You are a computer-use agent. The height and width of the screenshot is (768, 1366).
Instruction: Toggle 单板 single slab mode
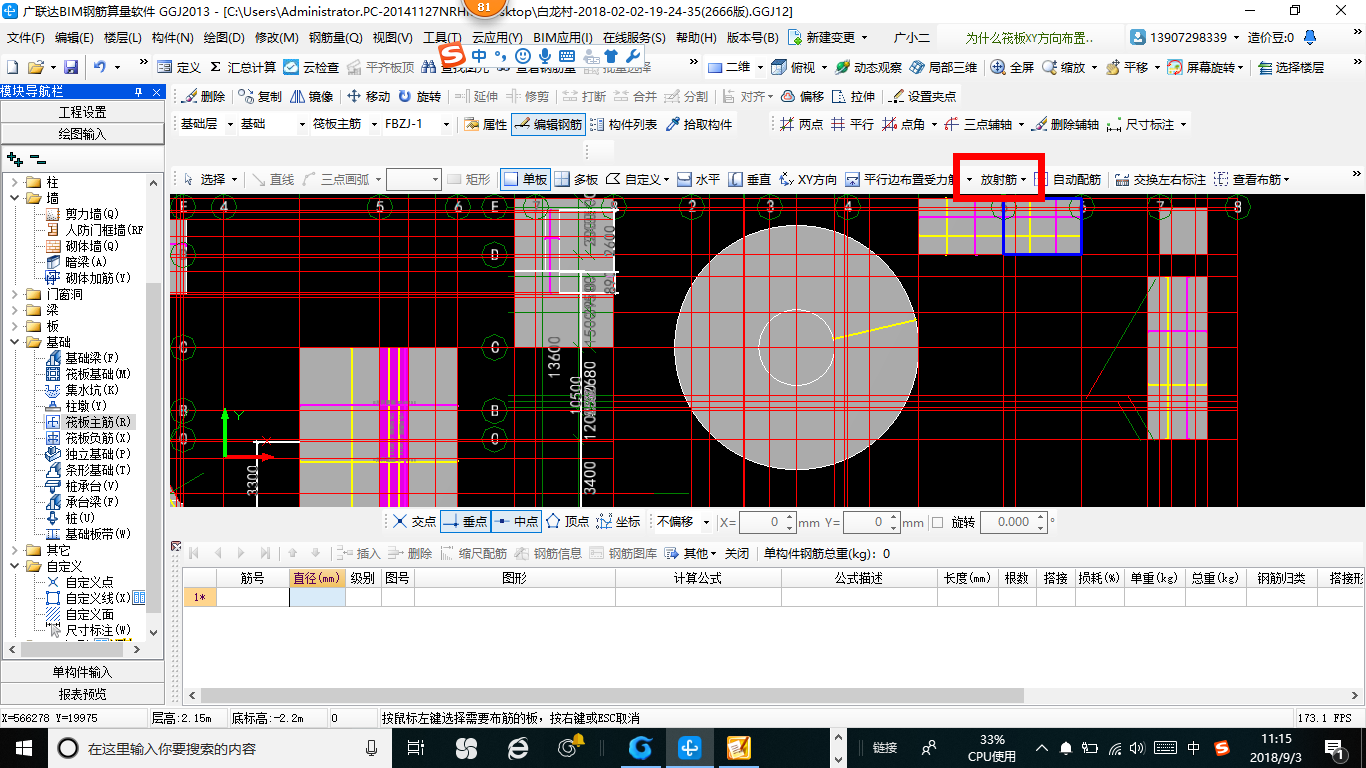525,180
